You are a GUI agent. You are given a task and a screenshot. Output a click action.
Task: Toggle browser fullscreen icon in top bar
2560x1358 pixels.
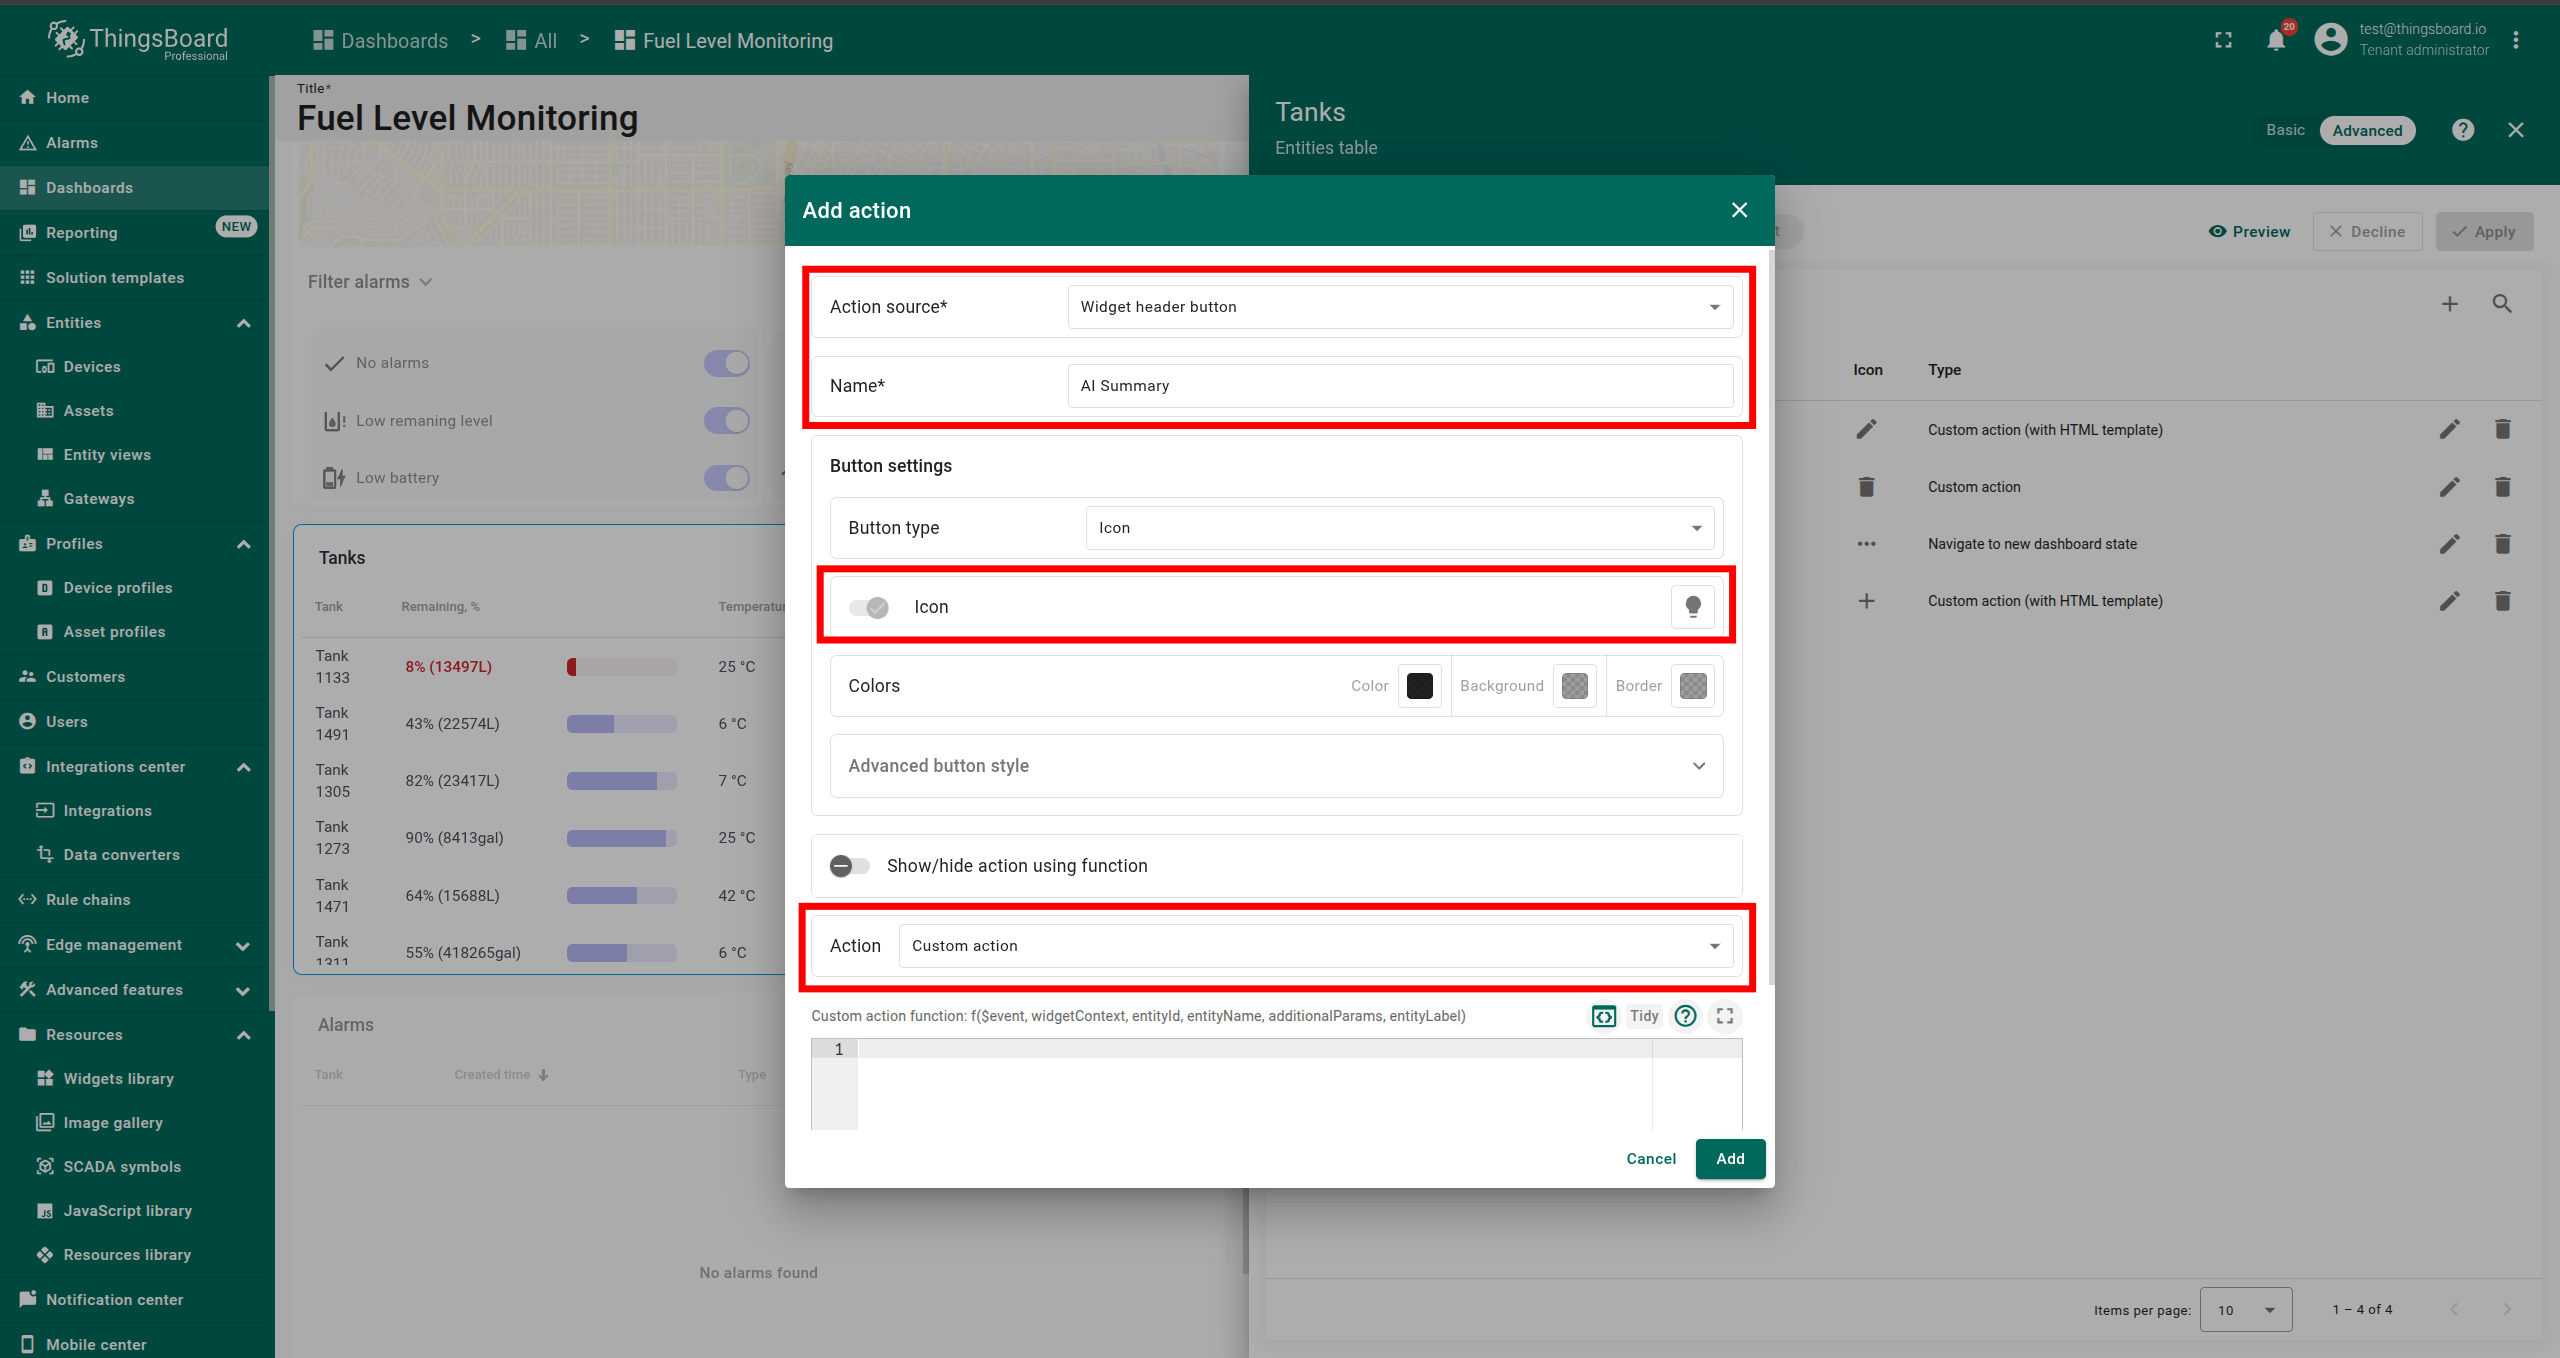(x=2223, y=40)
